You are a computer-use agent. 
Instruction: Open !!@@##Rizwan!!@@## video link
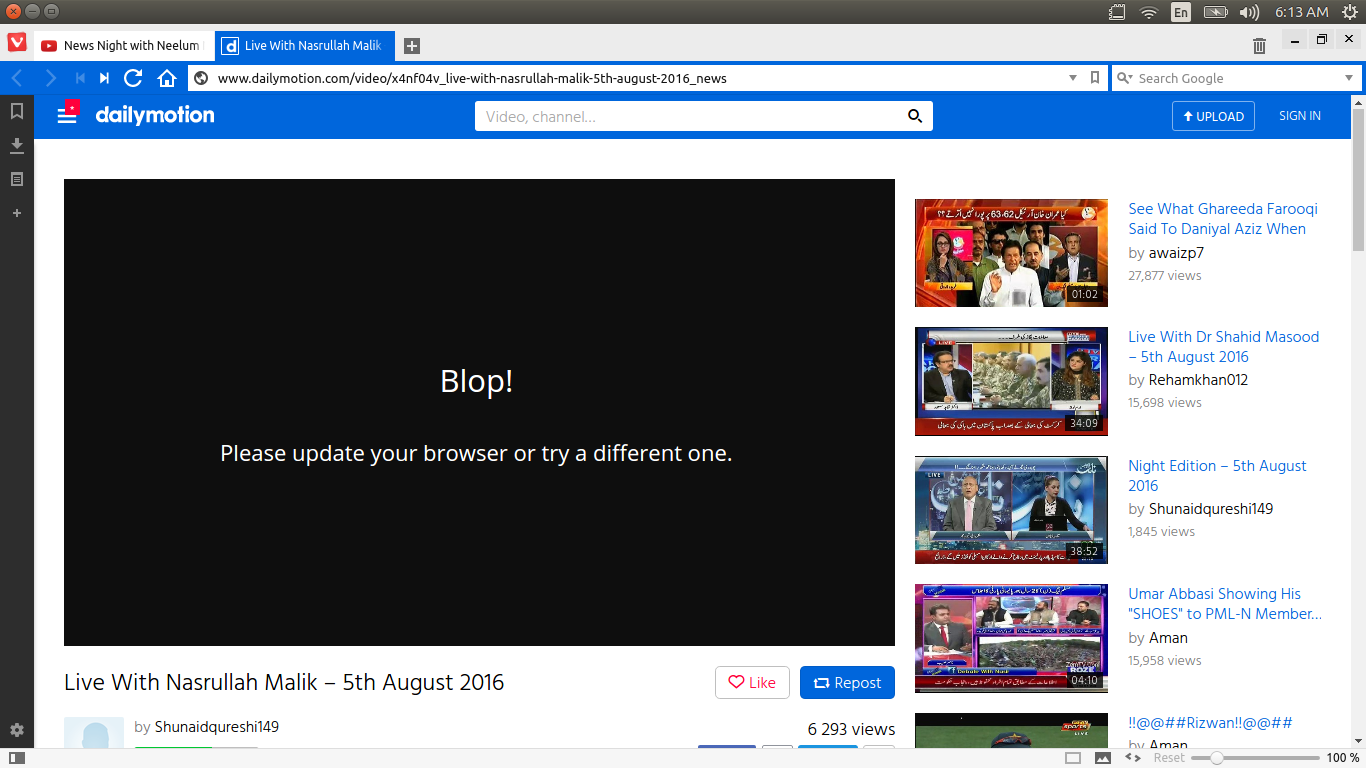[x=1210, y=722]
